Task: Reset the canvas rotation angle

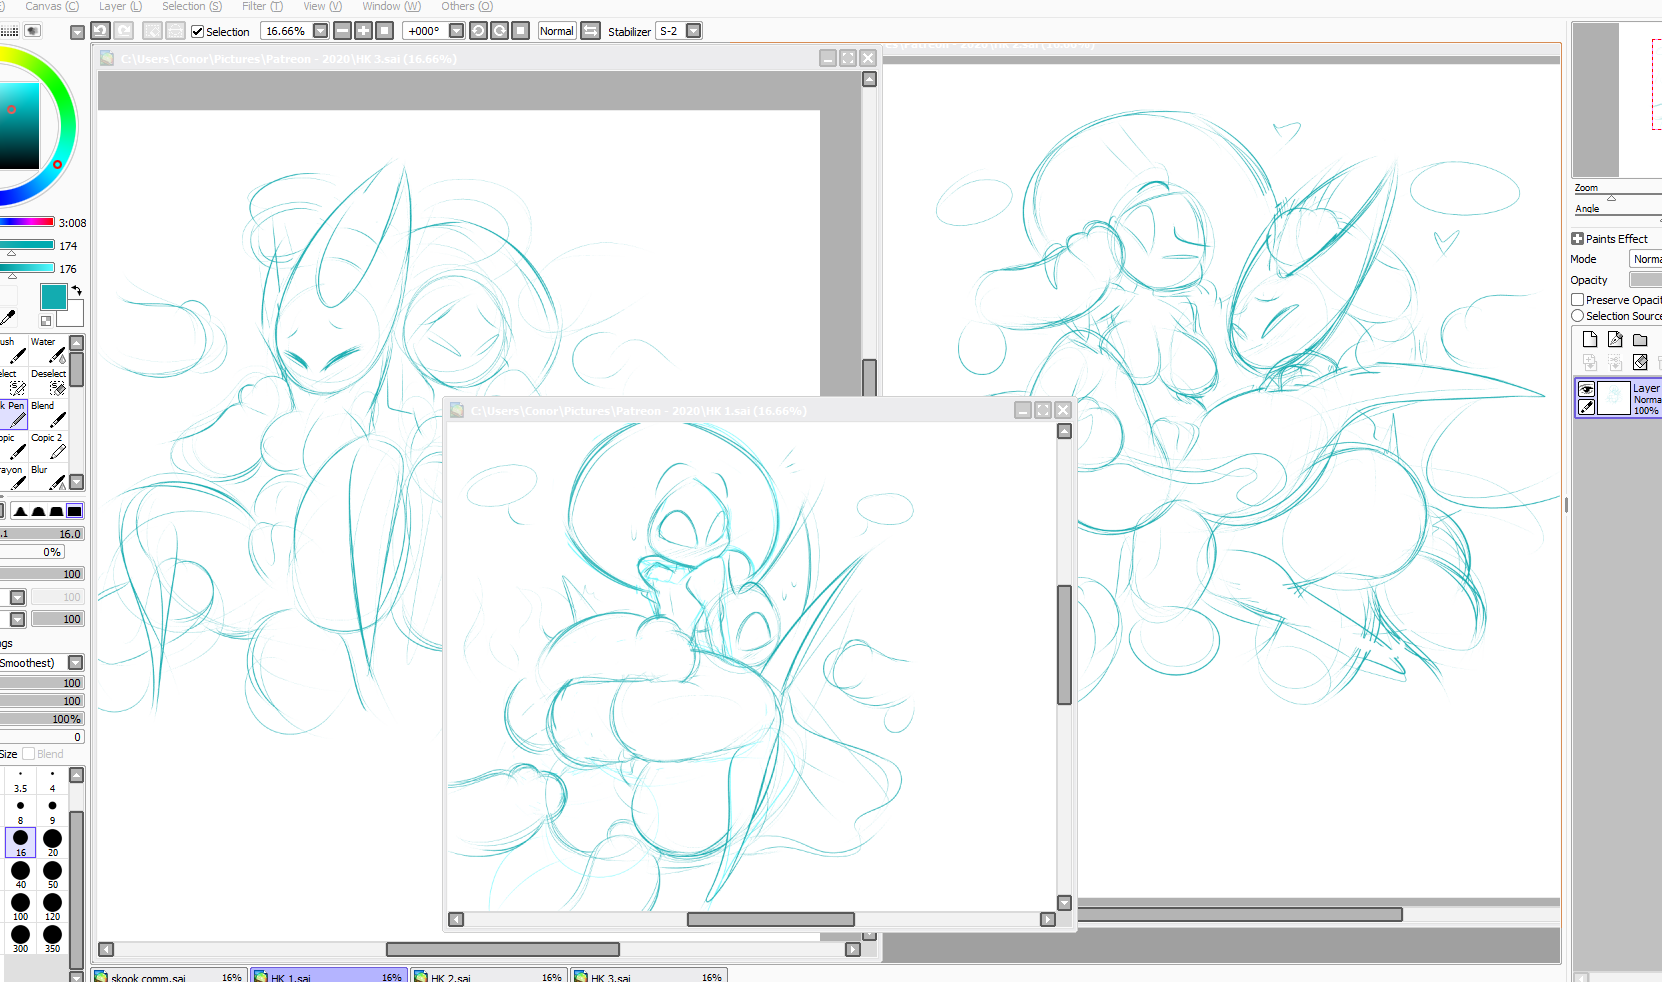Action: (x=520, y=31)
